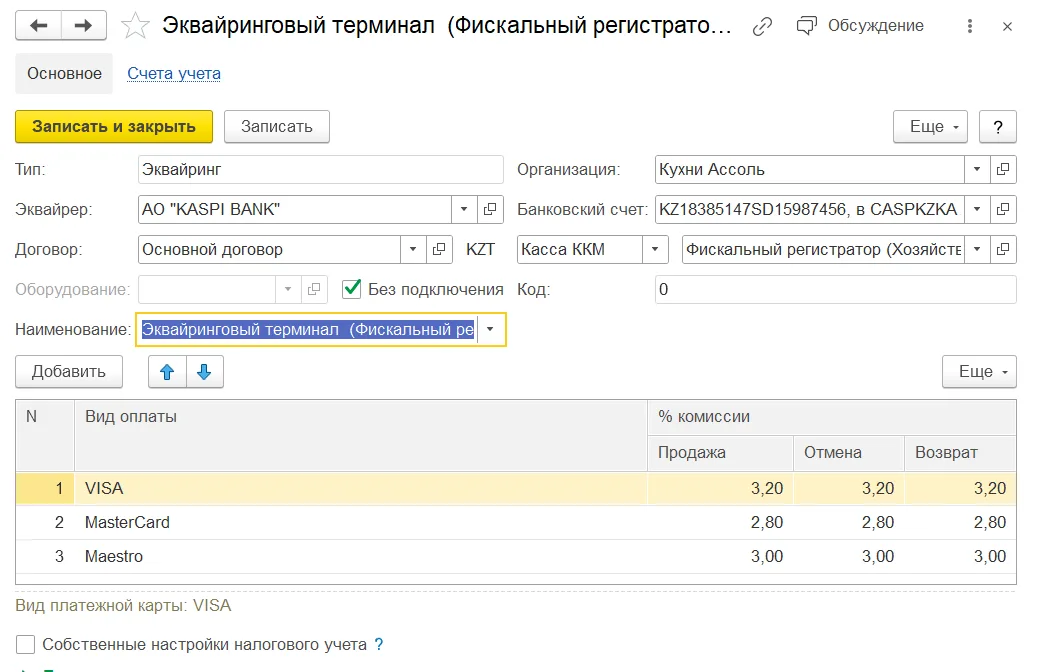Switch to the Основное tab
The width and height of the screenshot is (1037, 672).
[x=64, y=73]
